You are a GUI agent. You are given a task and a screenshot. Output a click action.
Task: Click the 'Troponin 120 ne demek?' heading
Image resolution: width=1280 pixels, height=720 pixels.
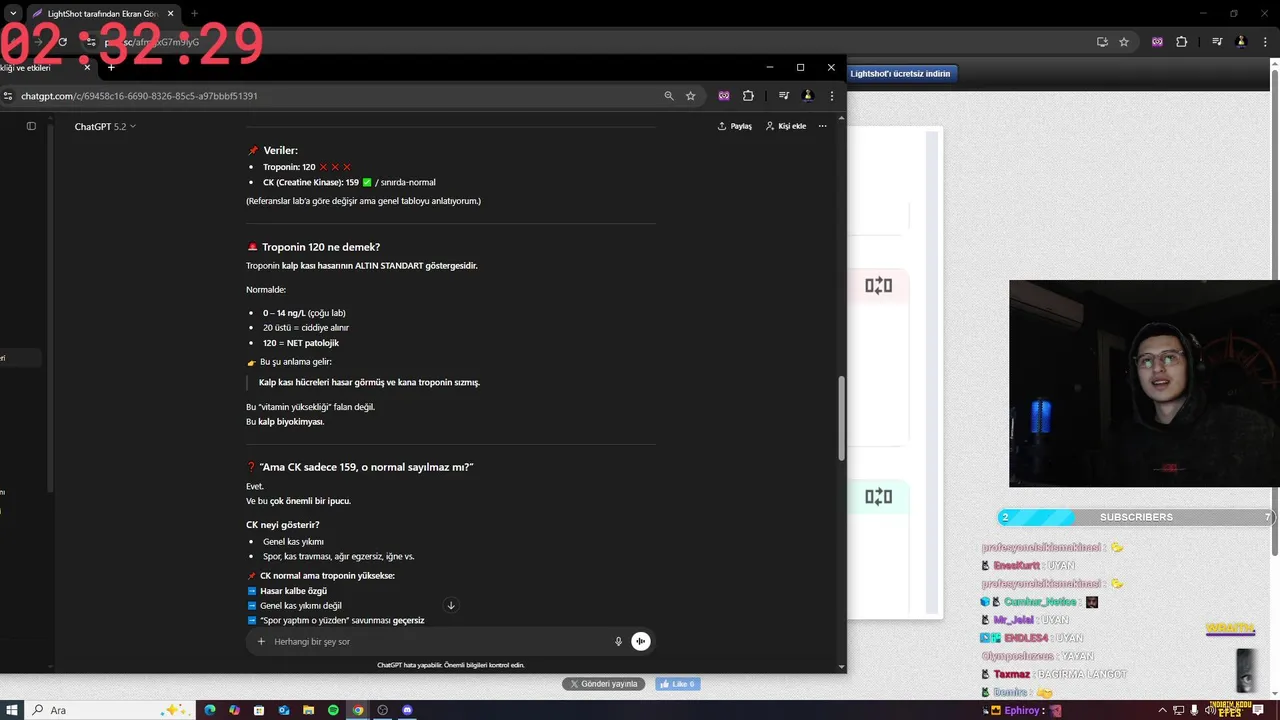[321, 247]
